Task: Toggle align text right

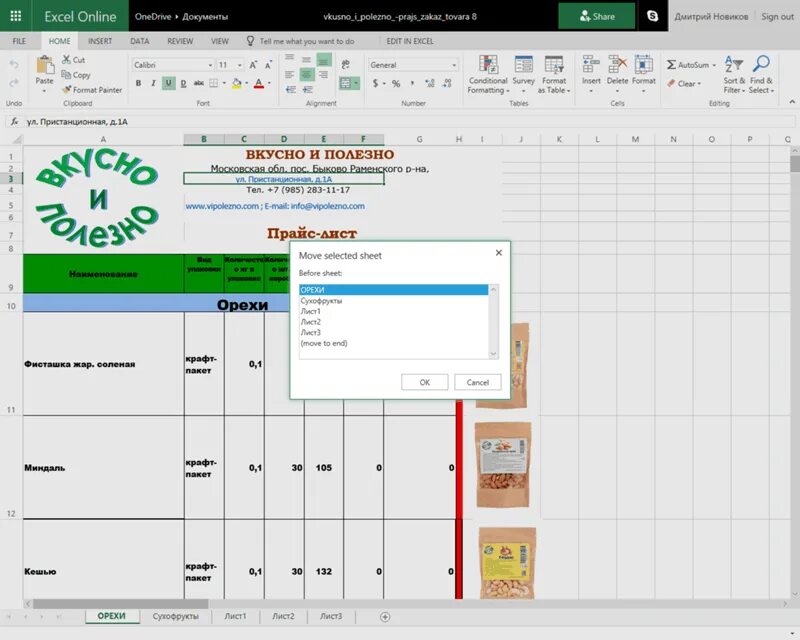Action: 323,75
